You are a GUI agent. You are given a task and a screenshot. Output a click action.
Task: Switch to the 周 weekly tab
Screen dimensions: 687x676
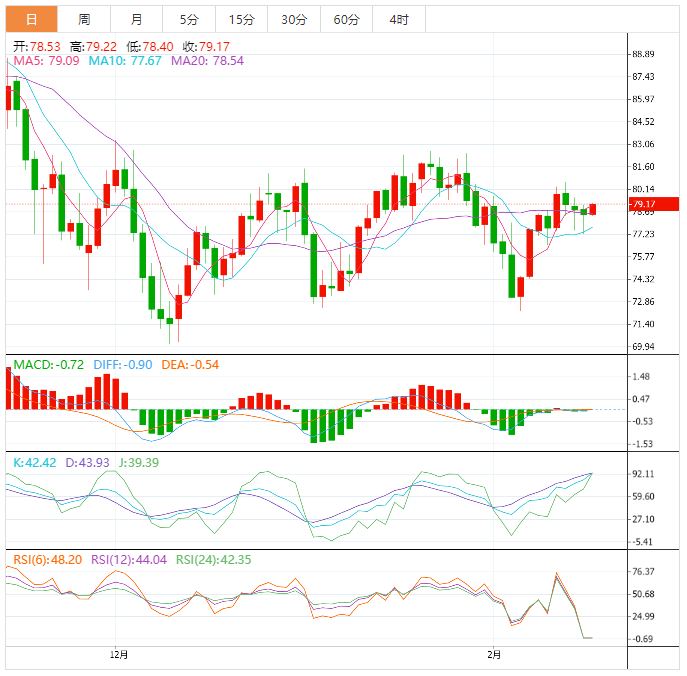(x=84, y=19)
